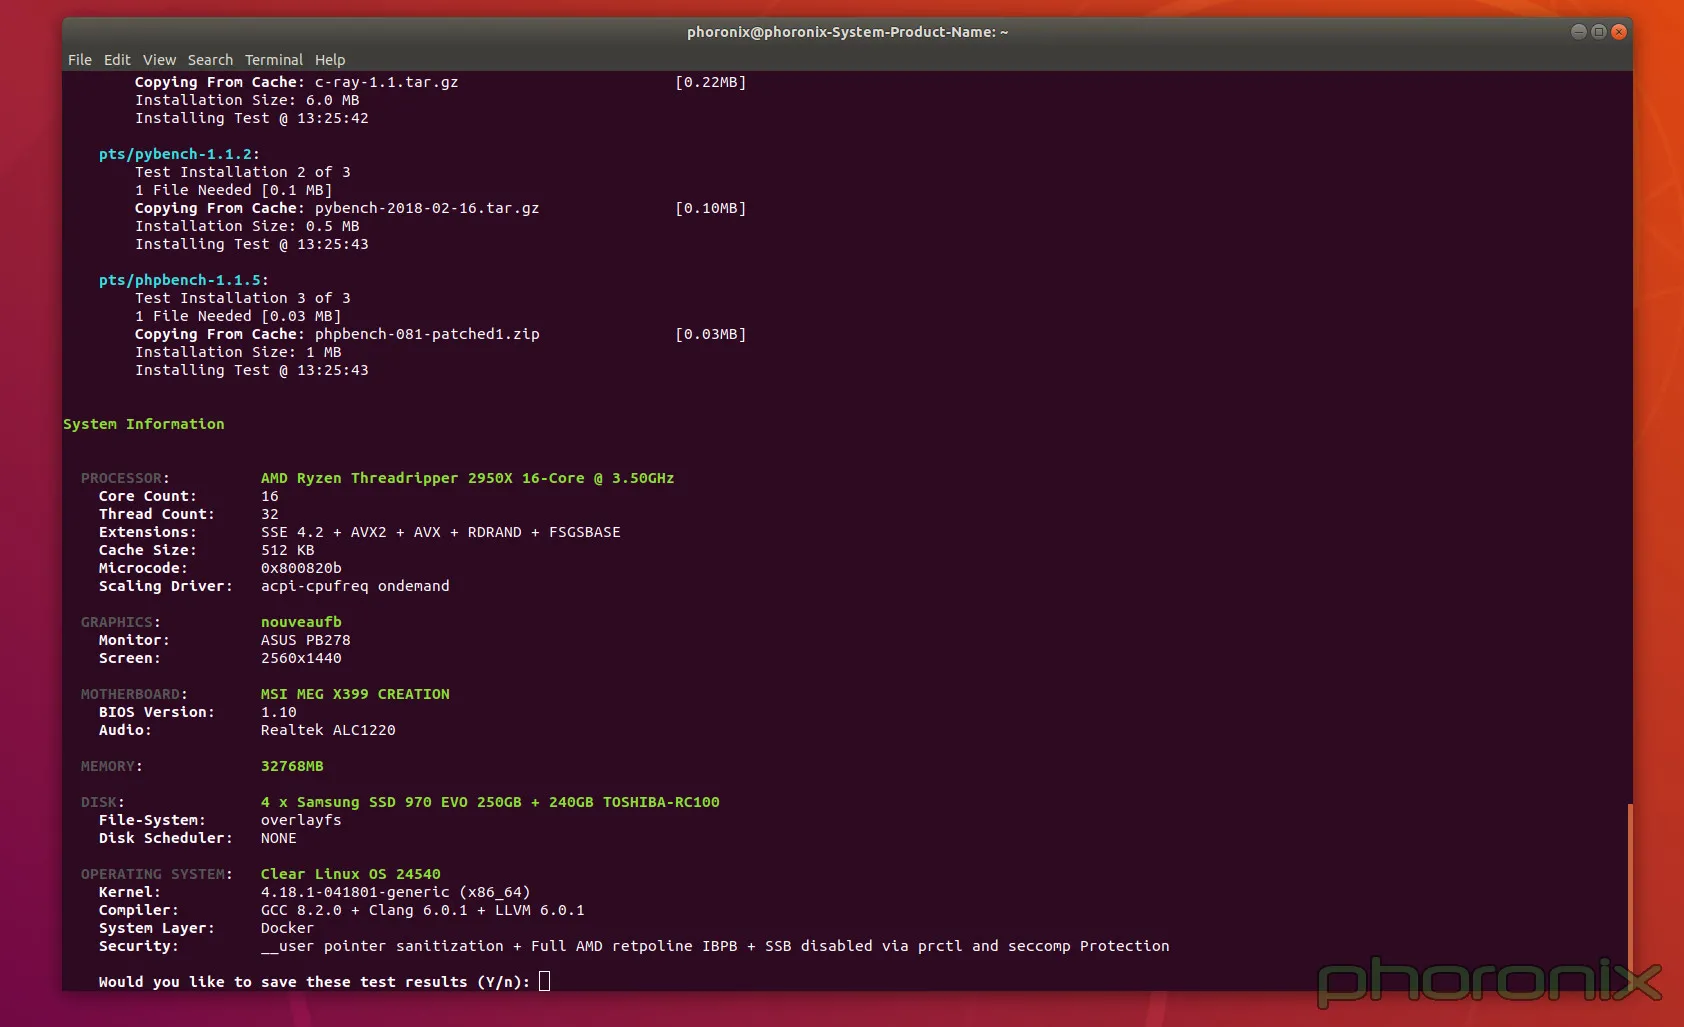
Task: Click the phpbench-081-patched1.zip file name
Action: click(x=427, y=334)
